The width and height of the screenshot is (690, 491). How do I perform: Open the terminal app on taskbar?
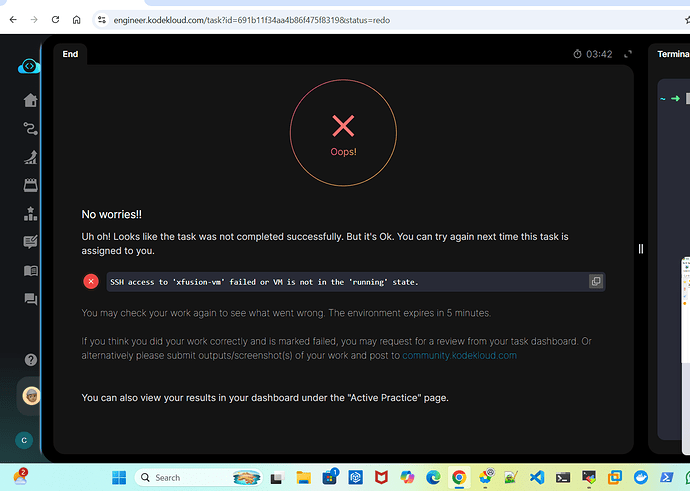(563, 477)
